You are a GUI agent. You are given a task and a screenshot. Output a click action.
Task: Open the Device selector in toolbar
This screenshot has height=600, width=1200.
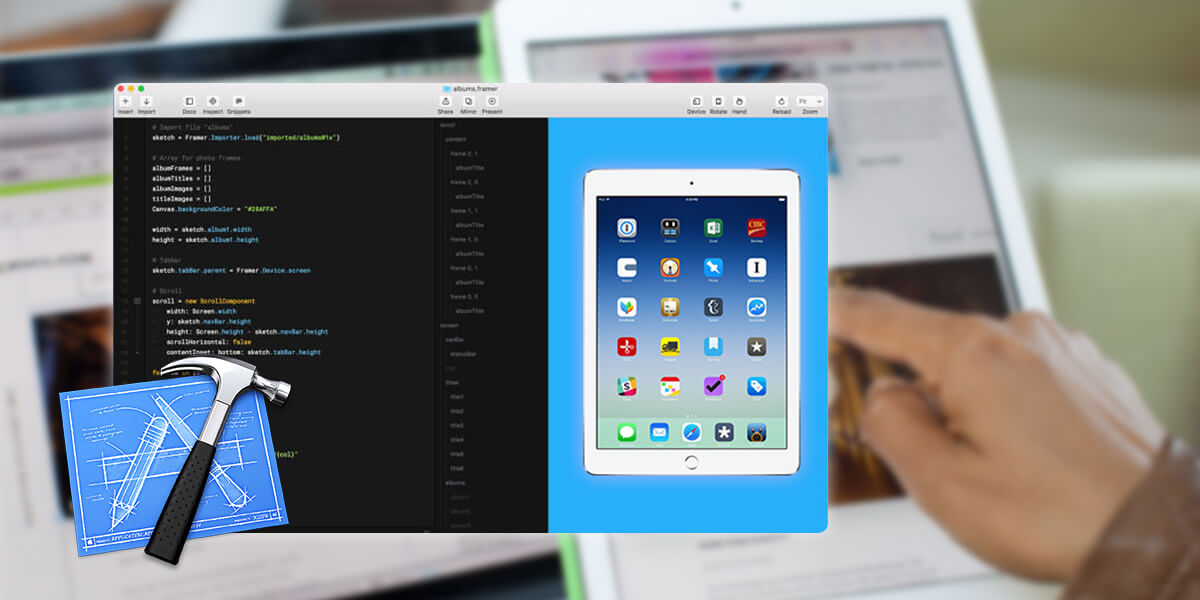tap(696, 101)
